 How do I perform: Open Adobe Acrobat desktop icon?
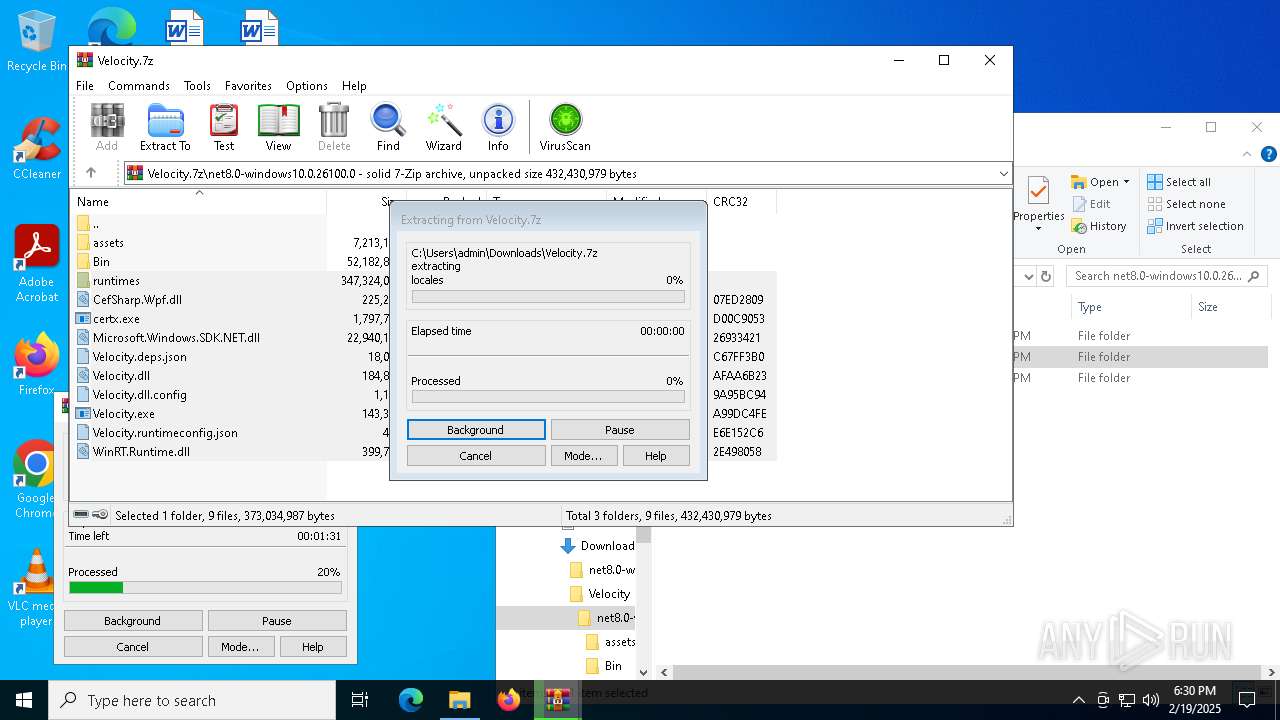[x=36, y=264]
